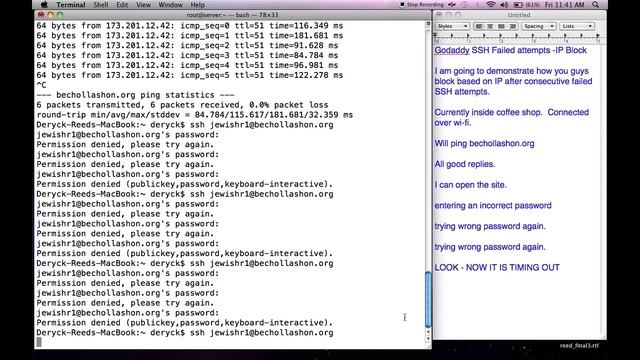
Task: Click 'Will ping bechollashon.org' note line
Action: pos(484,143)
